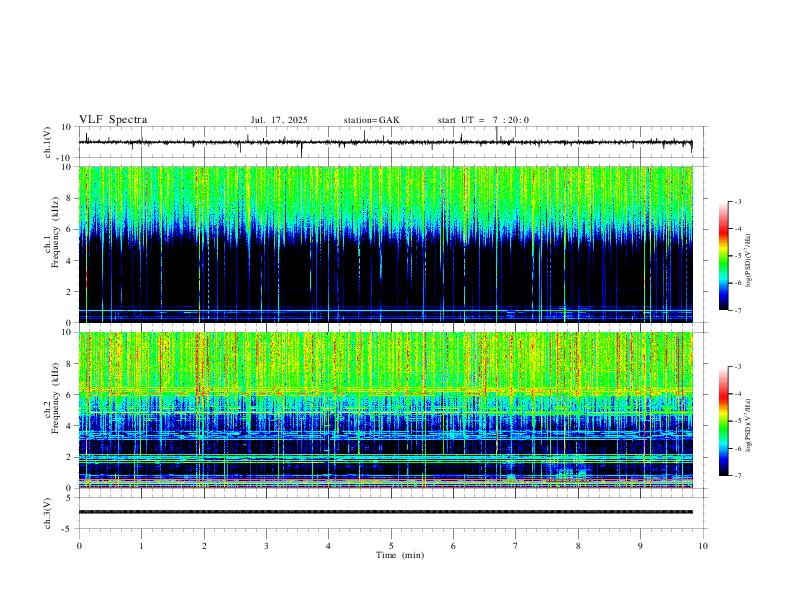Click the ch.1 color scale bar
Screen dimensions: 792x612
tap(724, 256)
